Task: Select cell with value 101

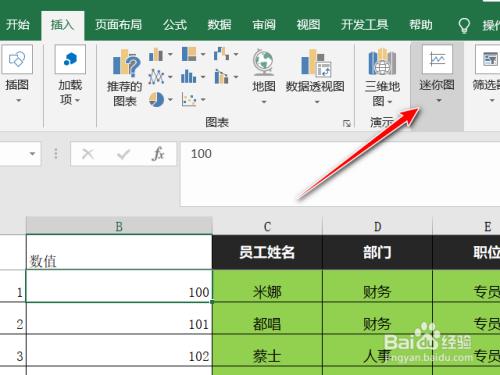Action: point(119,318)
